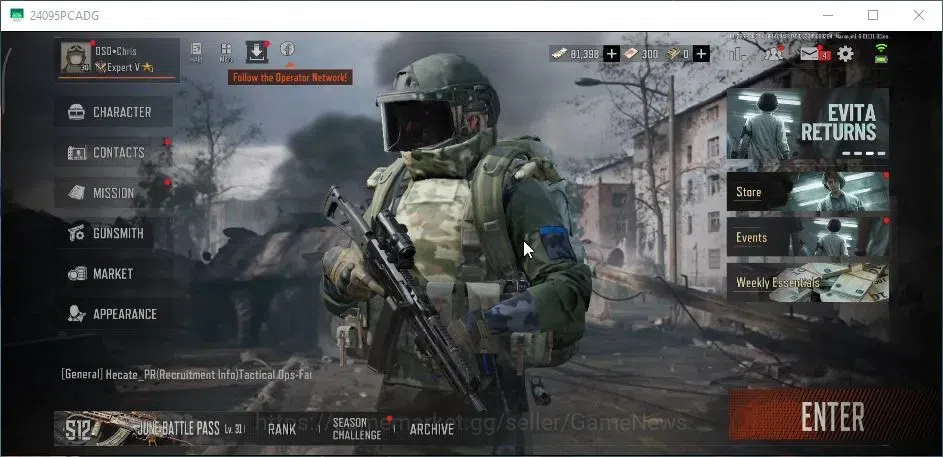Click the ID card icon beside CONTACTS
The image size is (943, 457).
click(x=76, y=153)
